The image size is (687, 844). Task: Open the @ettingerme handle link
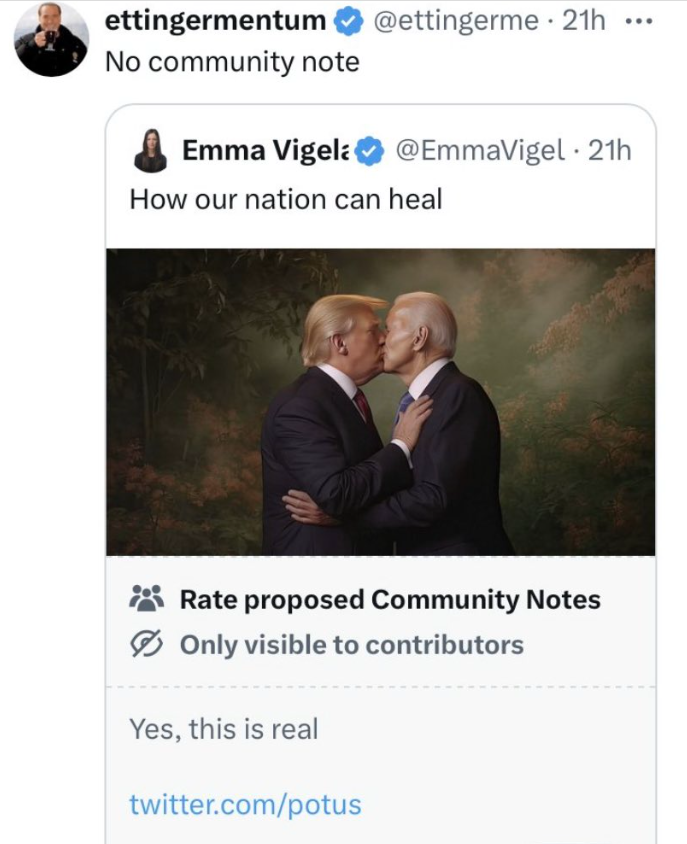pos(456,20)
